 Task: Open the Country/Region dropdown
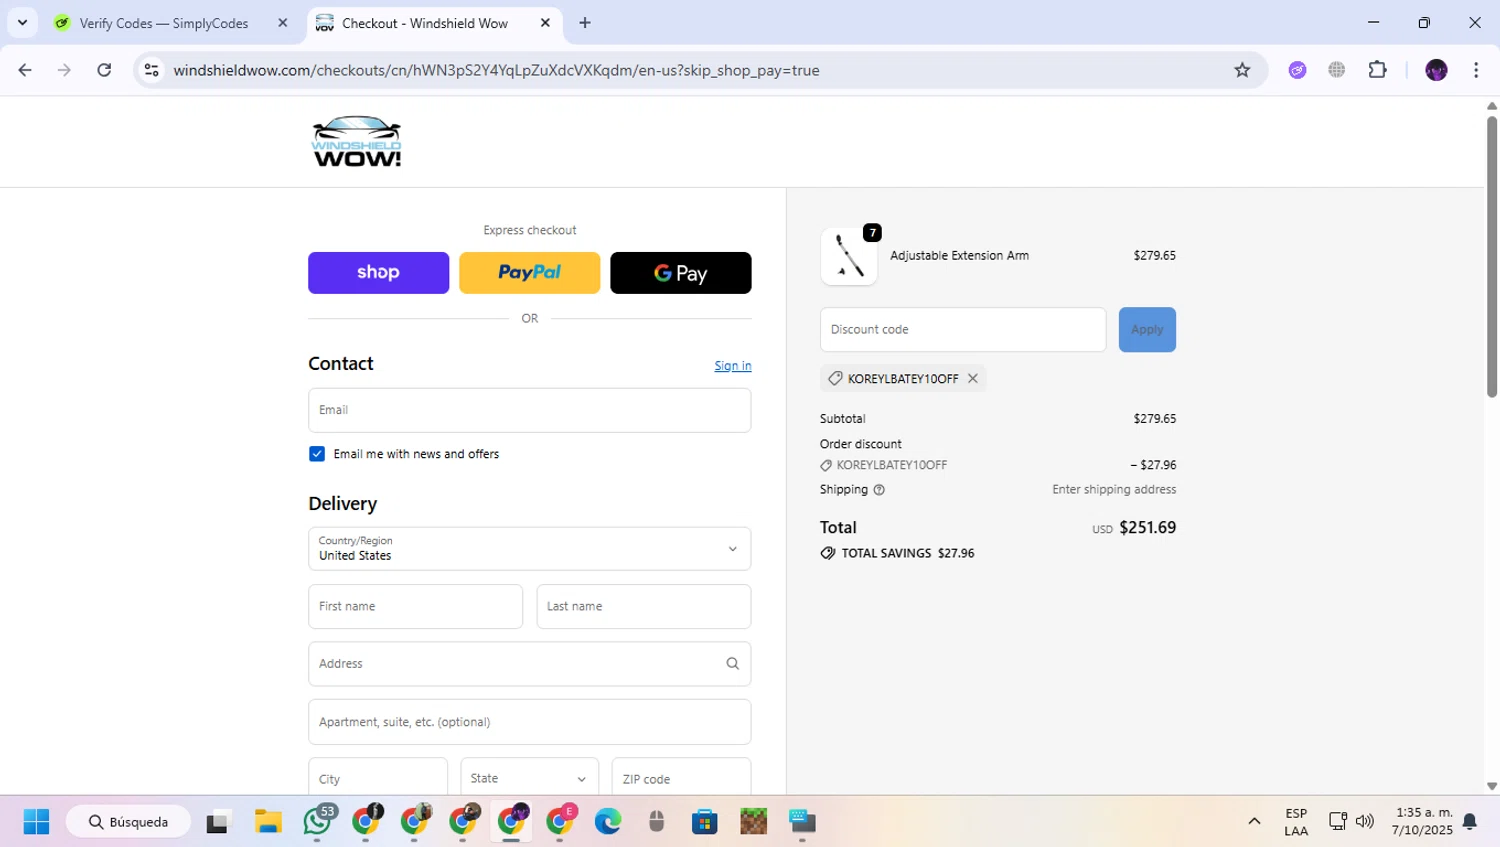tap(529, 549)
